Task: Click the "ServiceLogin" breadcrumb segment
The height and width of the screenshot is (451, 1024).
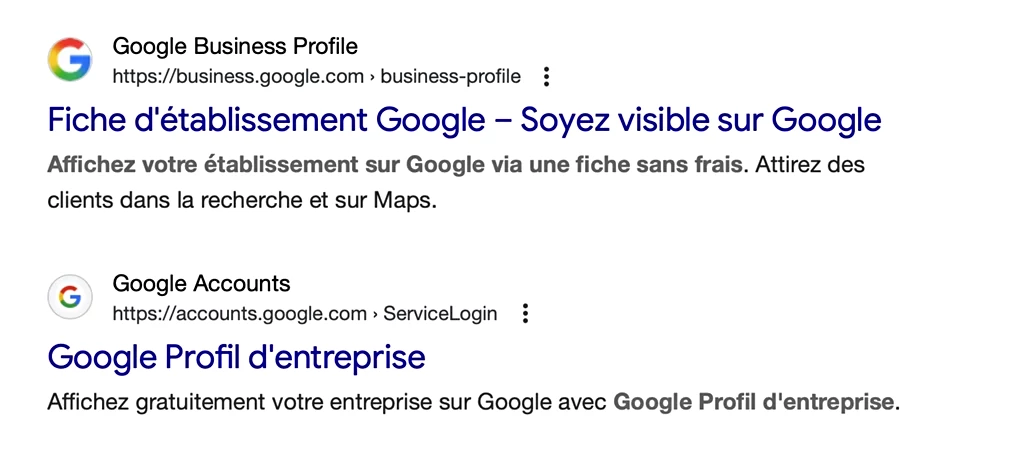Action: tap(441, 314)
